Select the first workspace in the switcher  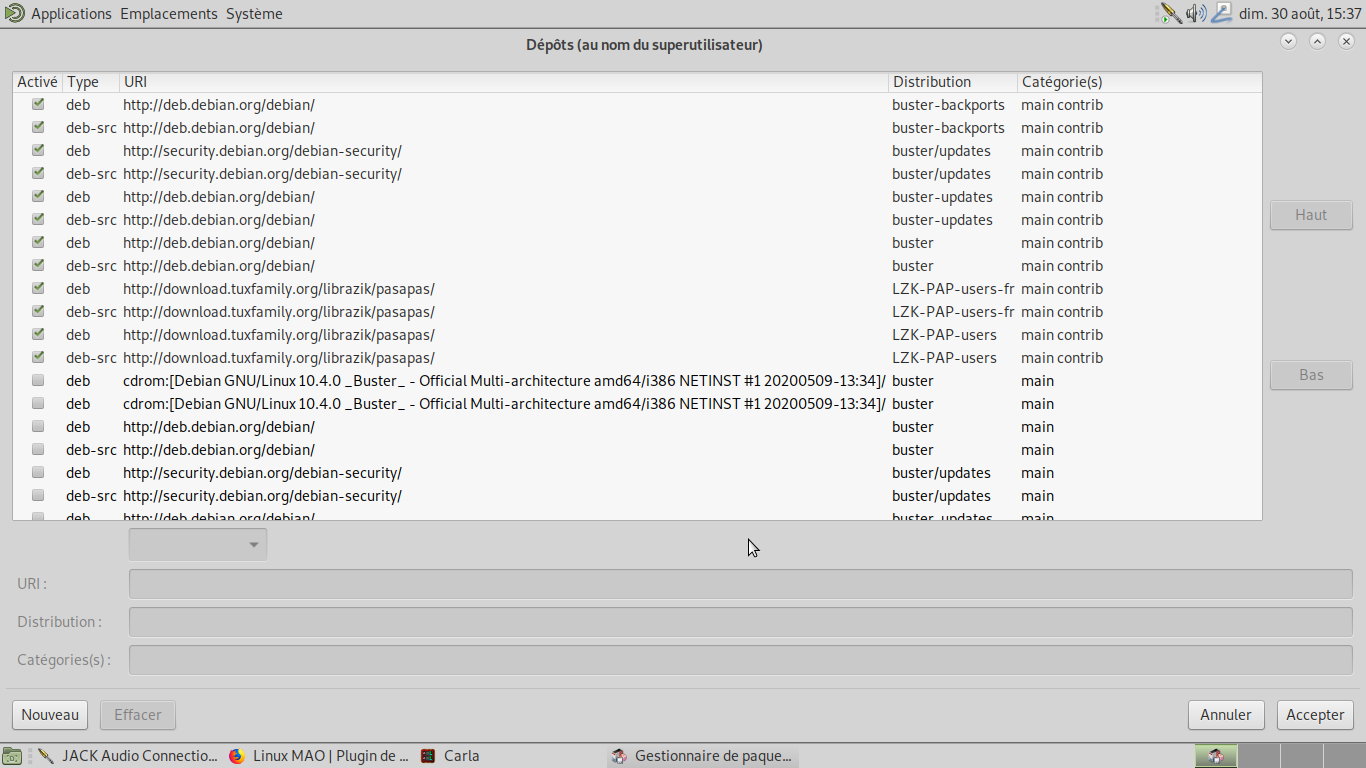tap(1216, 756)
